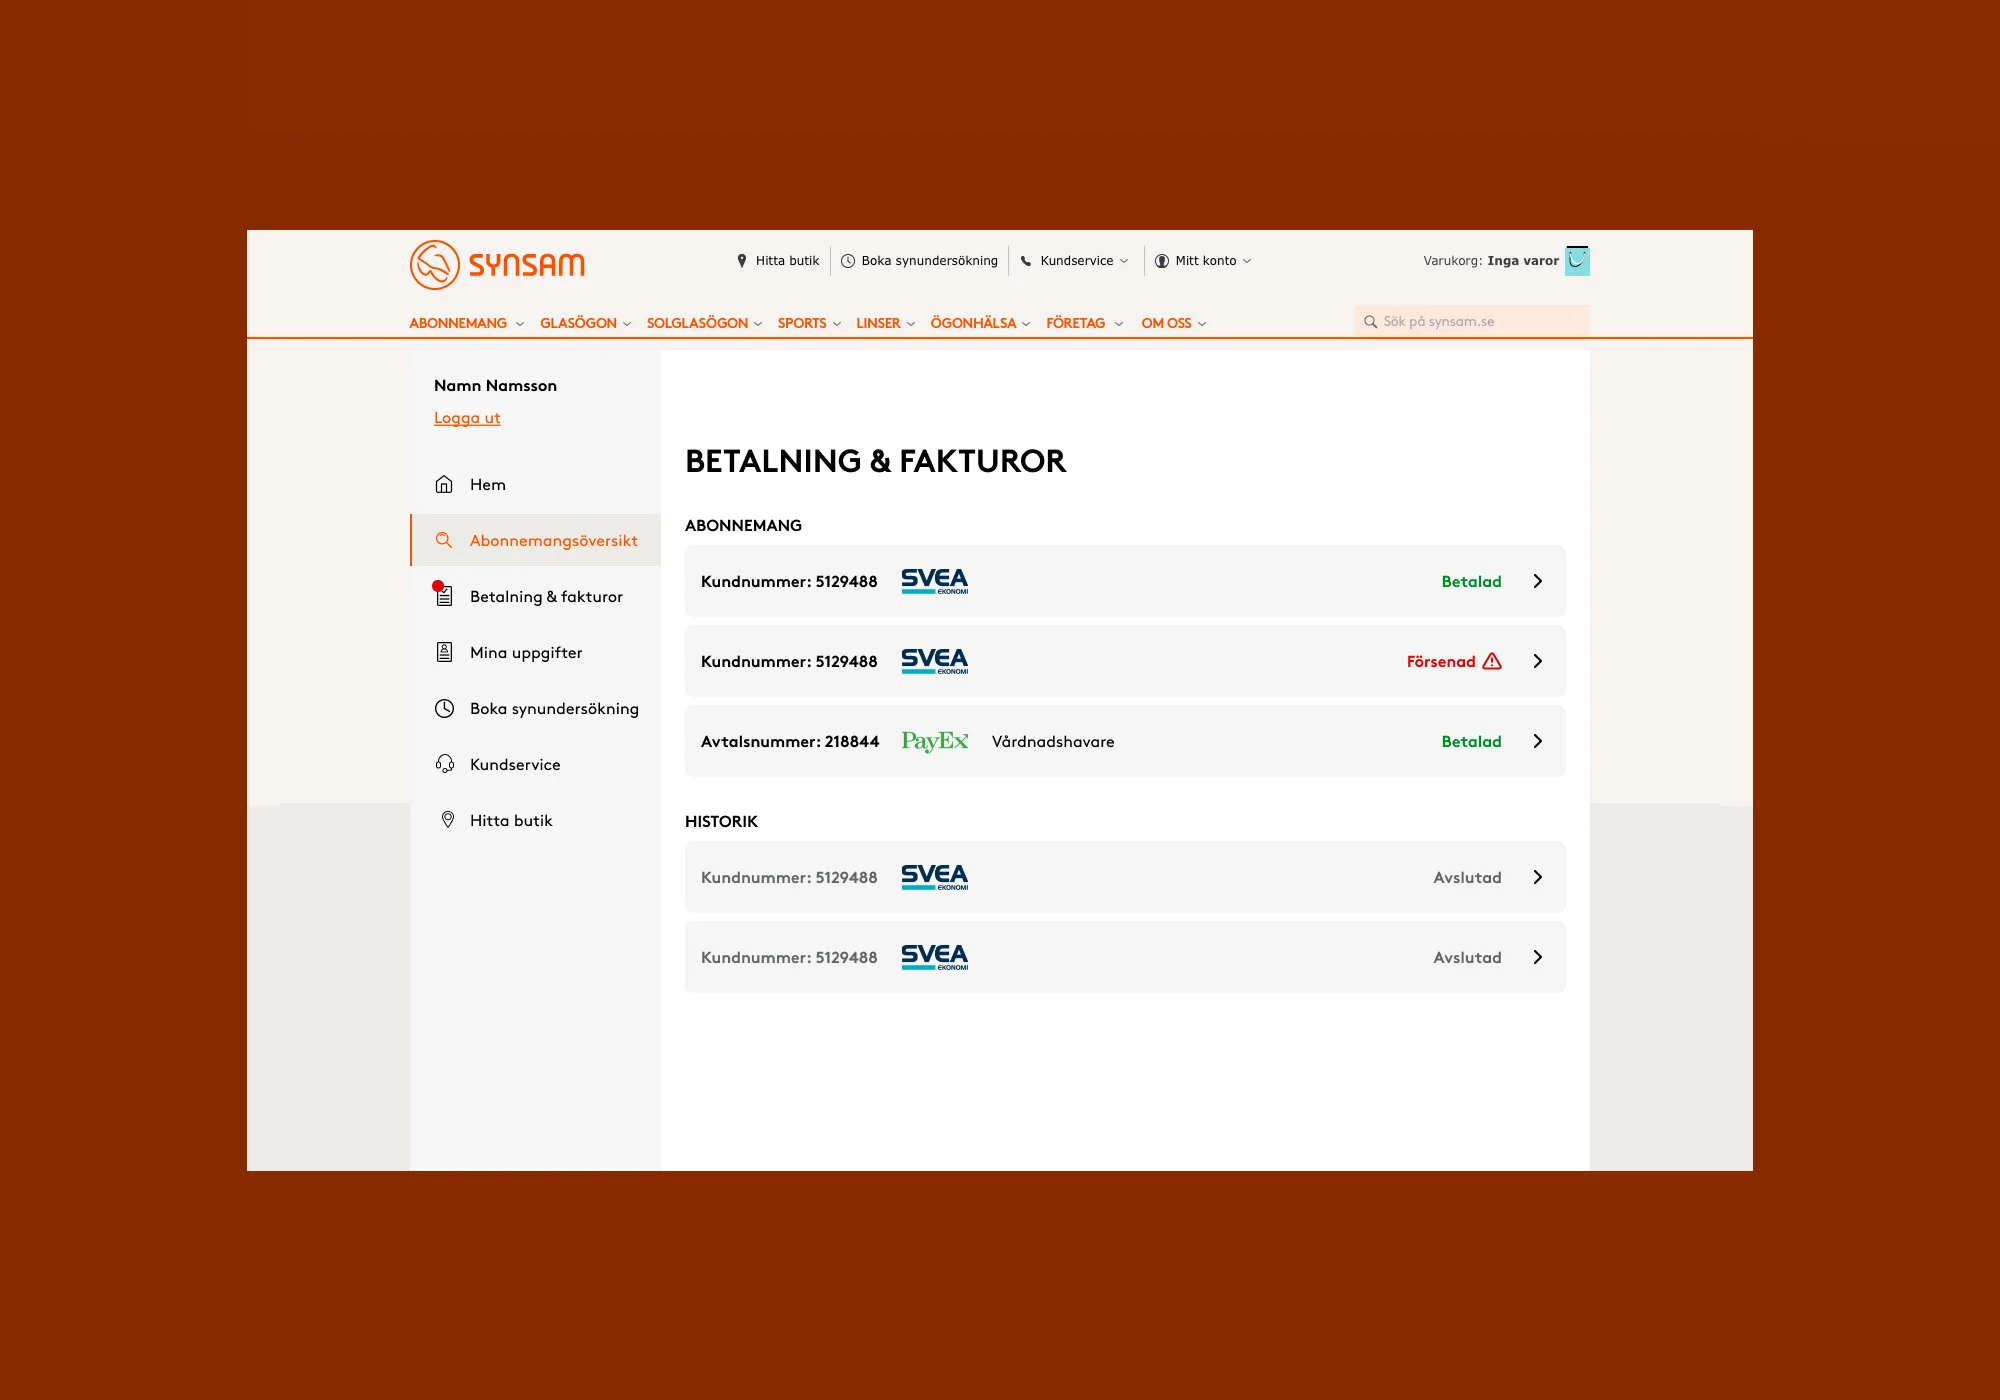
Task: Click the Hem house icon
Action: [x=444, y=484]
